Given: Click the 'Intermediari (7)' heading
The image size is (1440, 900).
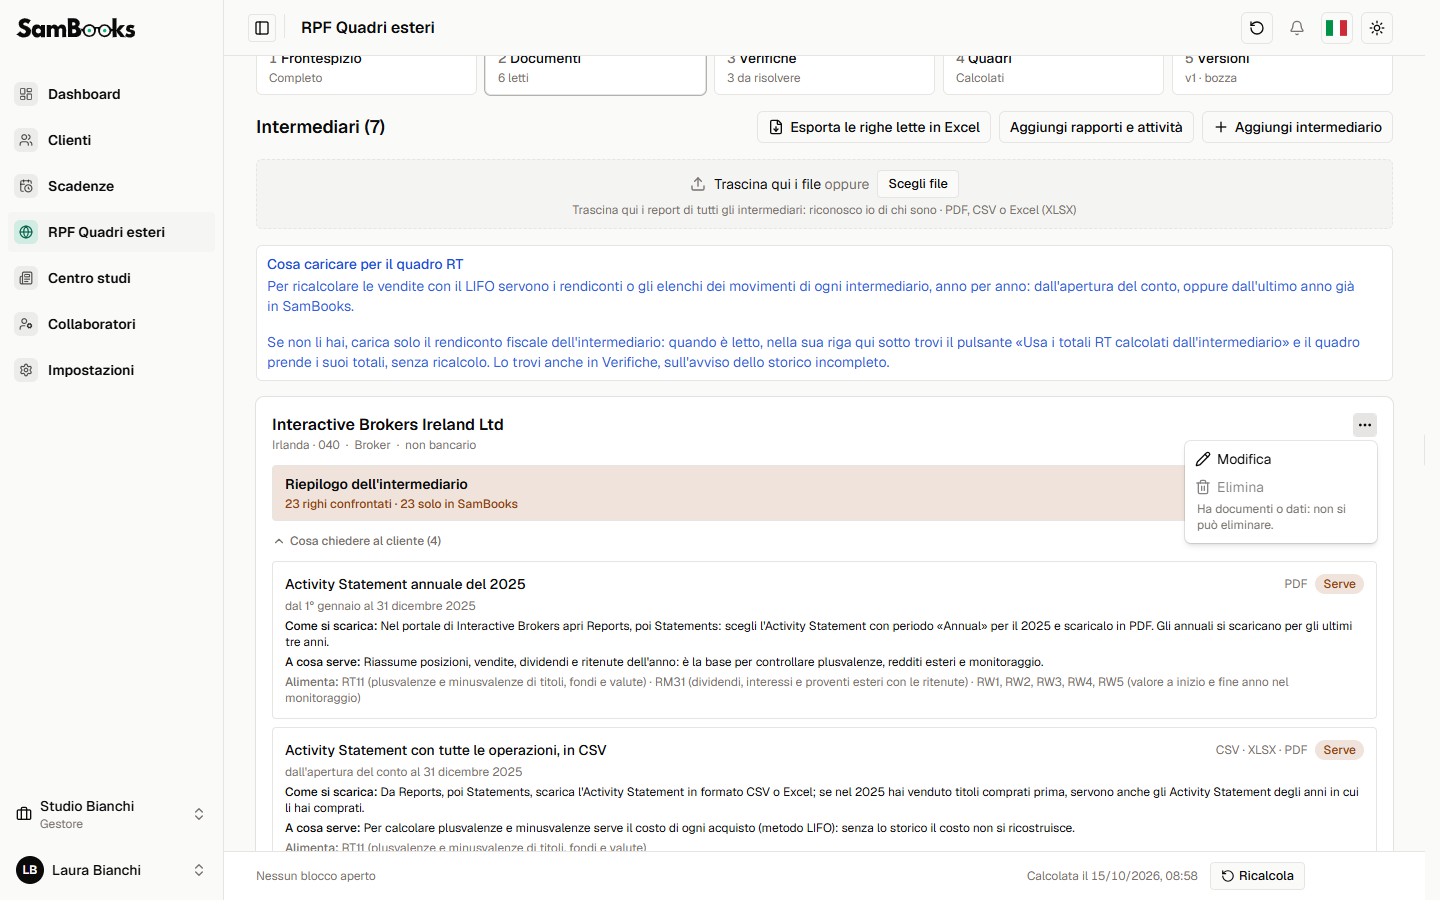Looking at the screenshot, I should coord(320,127).
